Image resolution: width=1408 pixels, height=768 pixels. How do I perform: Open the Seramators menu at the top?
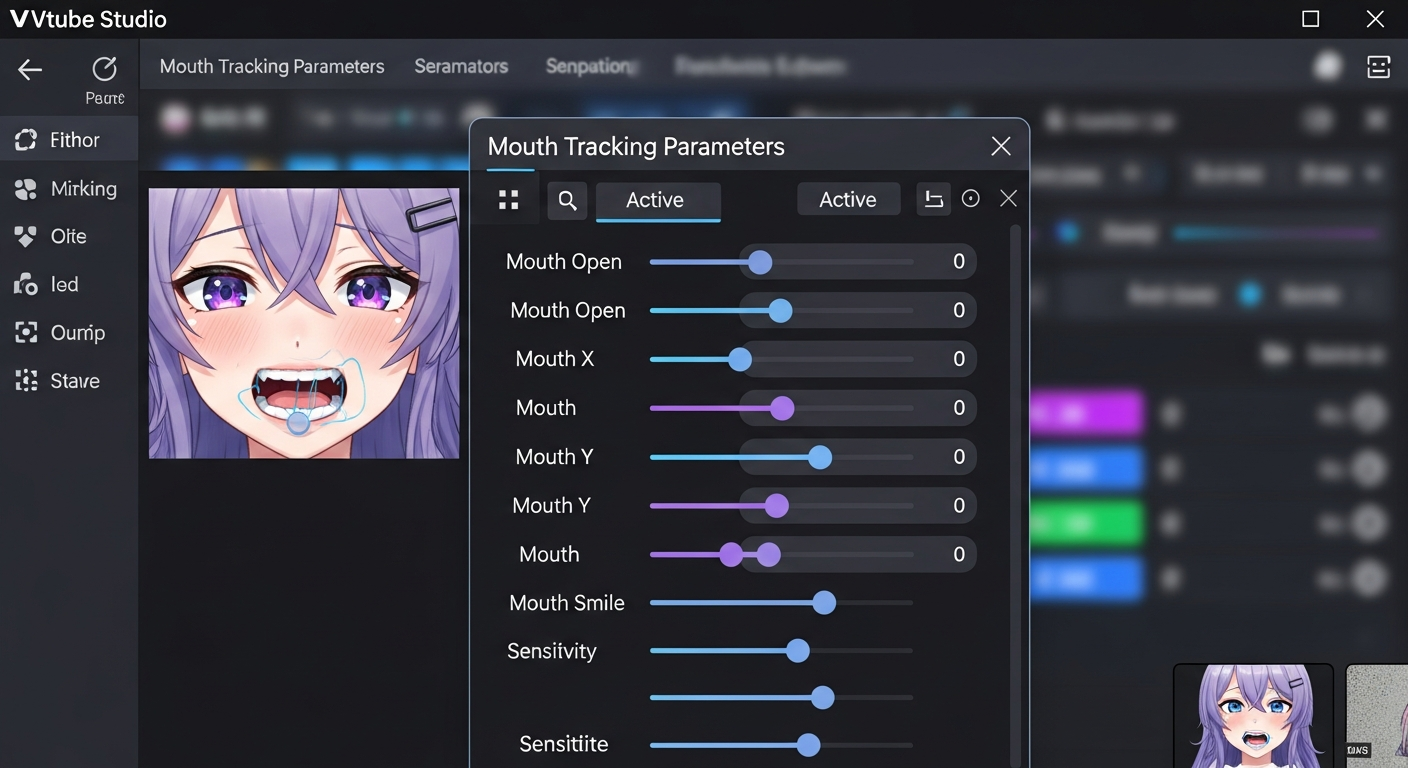pyautogui.click(x=461, y=66)
